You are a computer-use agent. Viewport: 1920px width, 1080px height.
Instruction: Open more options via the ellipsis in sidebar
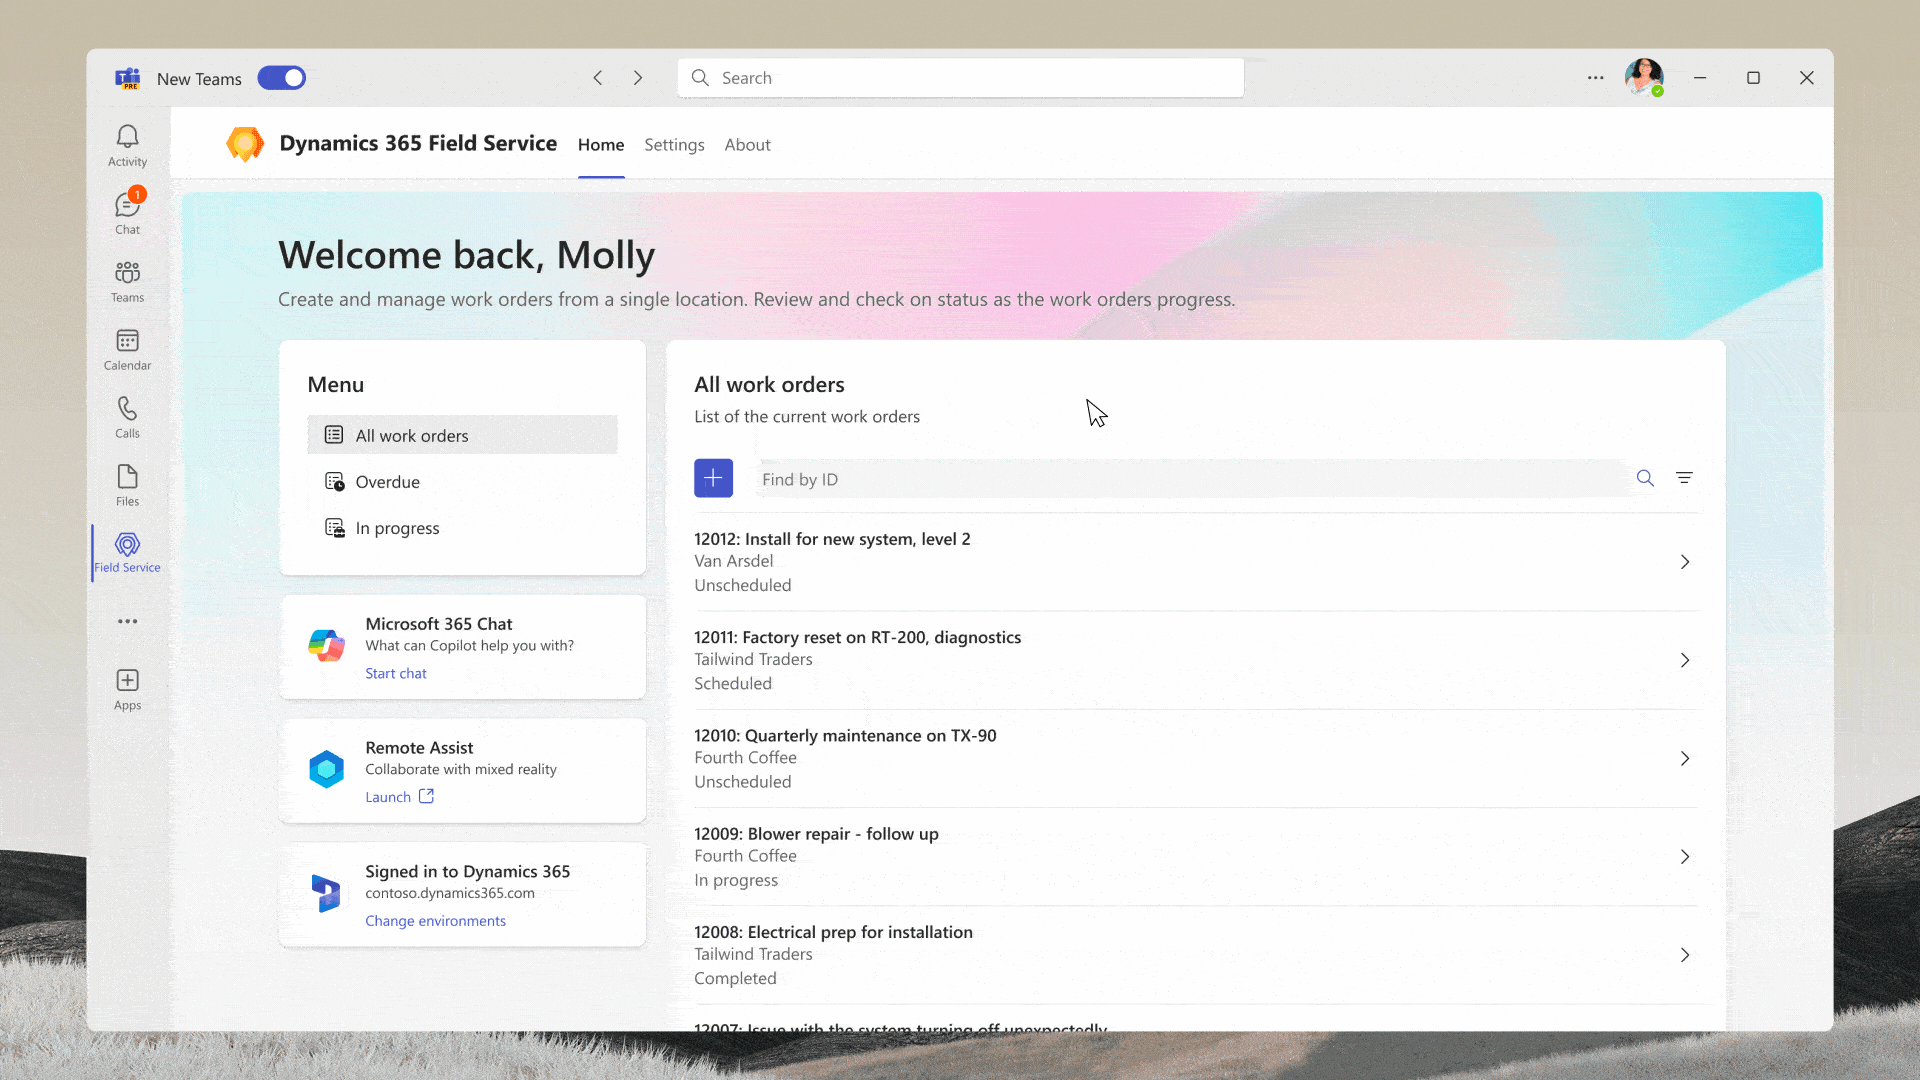[x=127, y=621]
